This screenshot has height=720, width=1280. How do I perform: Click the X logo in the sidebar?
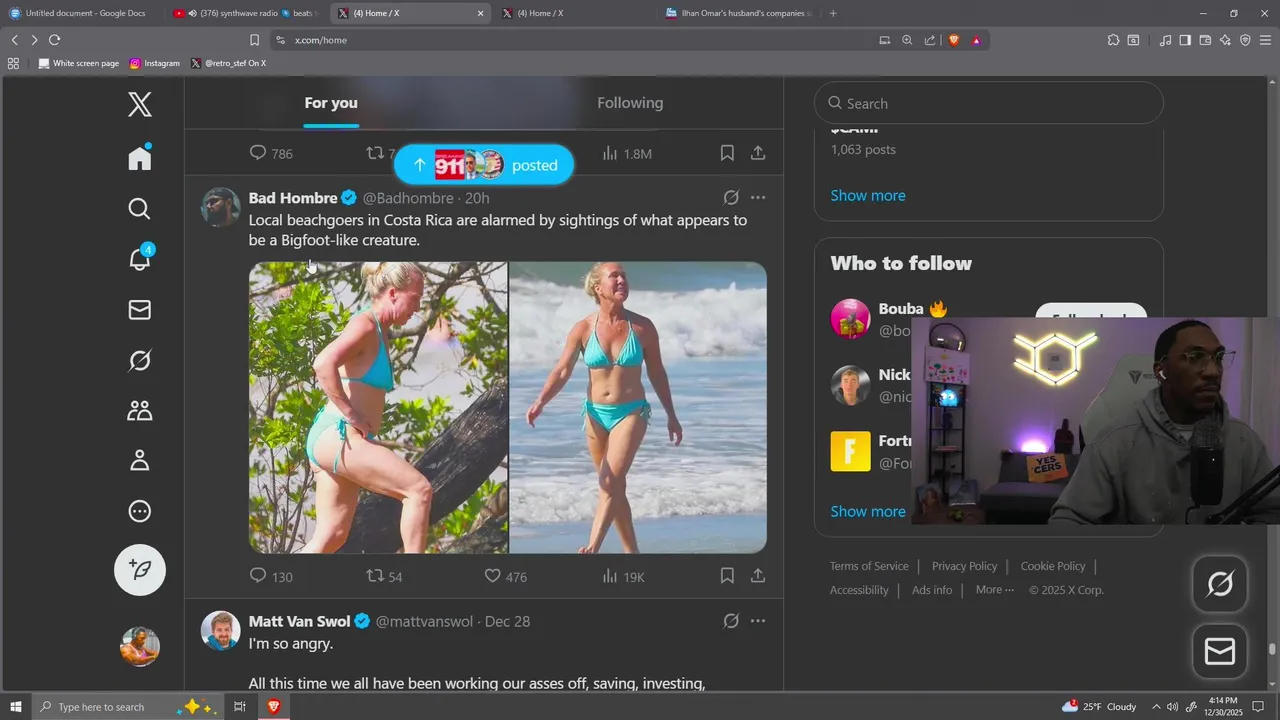point(140,104)
